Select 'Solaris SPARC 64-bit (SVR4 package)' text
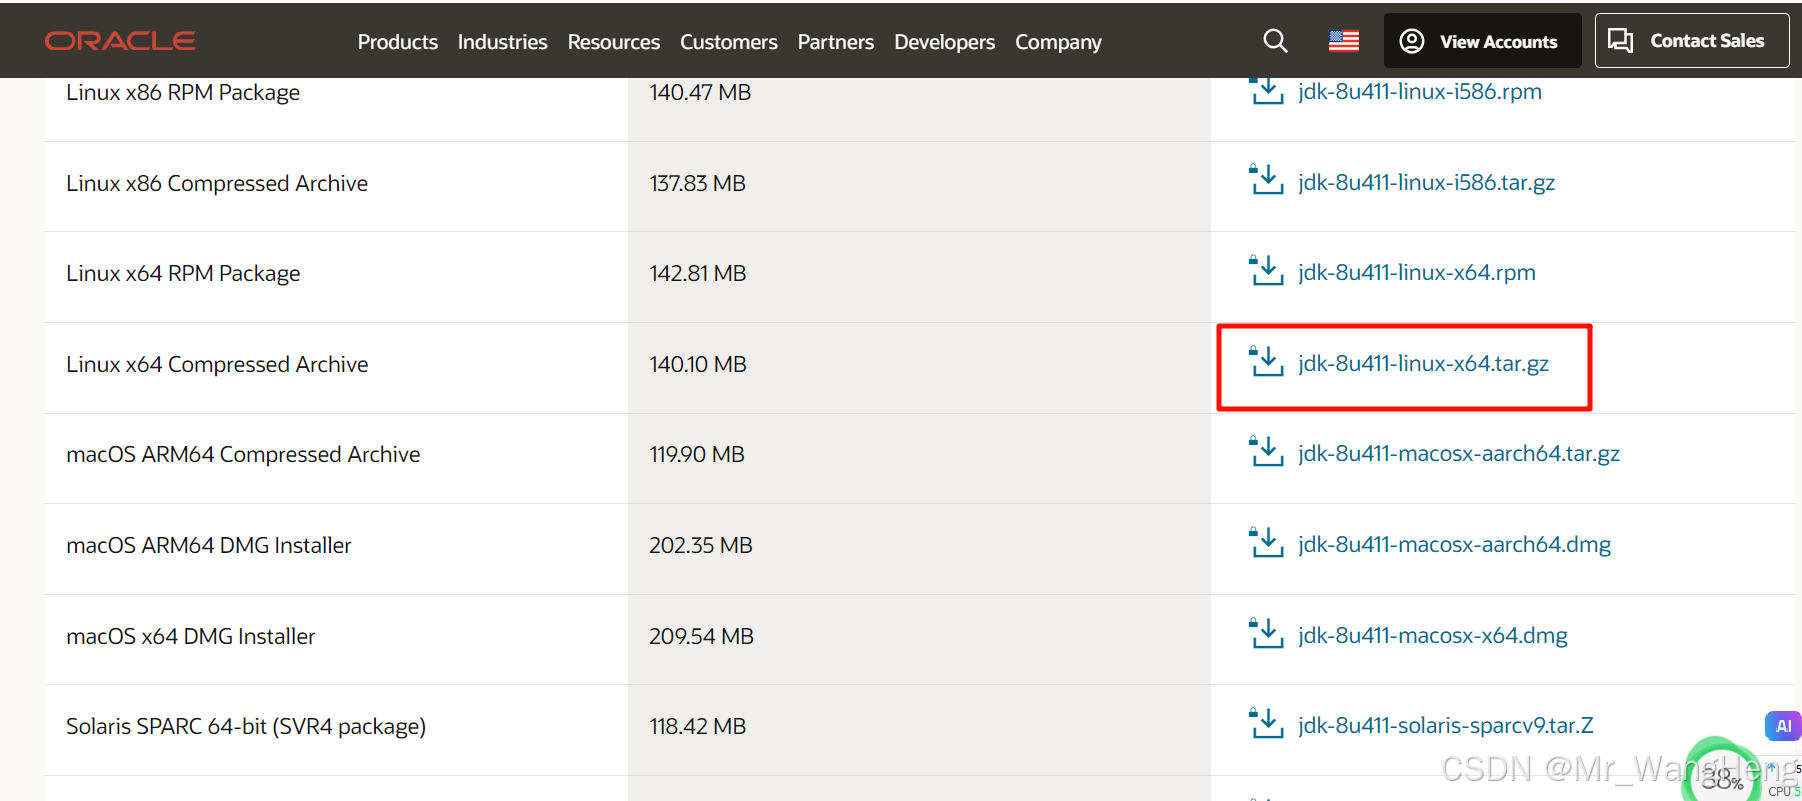Image resolution: width=1802 pixels, height=801 pixels. 246,727
